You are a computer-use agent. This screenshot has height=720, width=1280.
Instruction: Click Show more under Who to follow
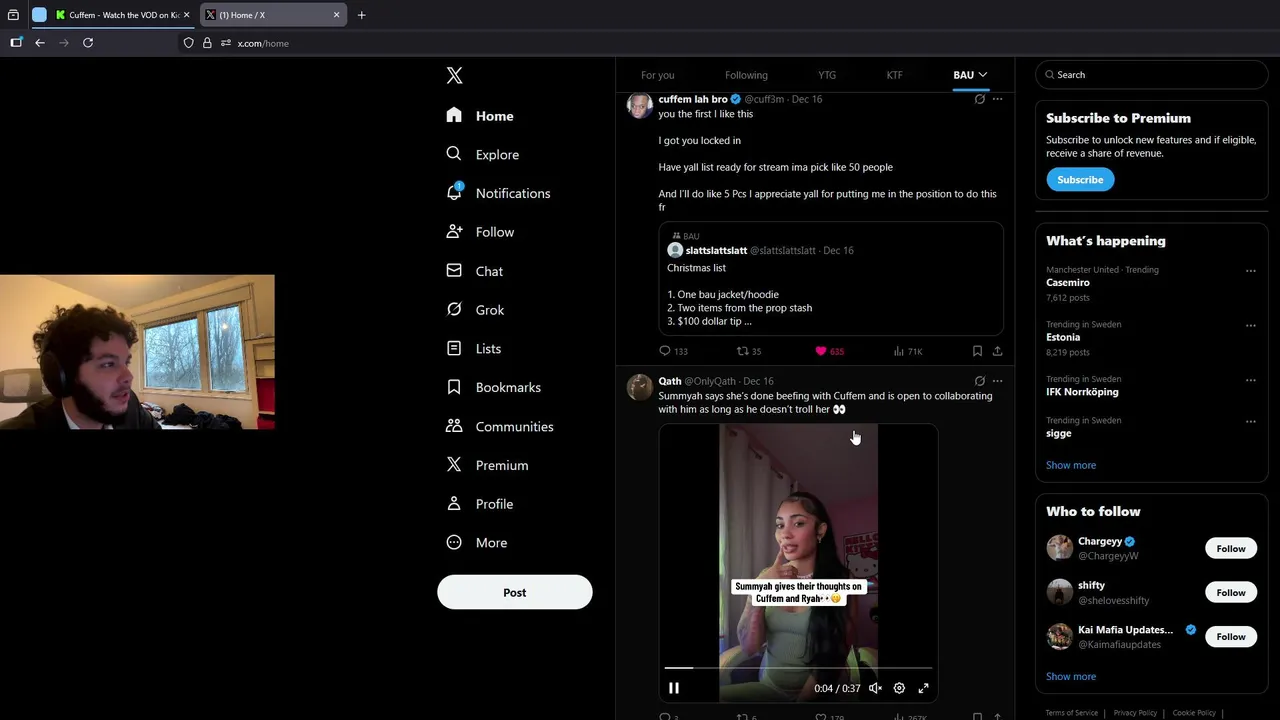point(1071,676)
